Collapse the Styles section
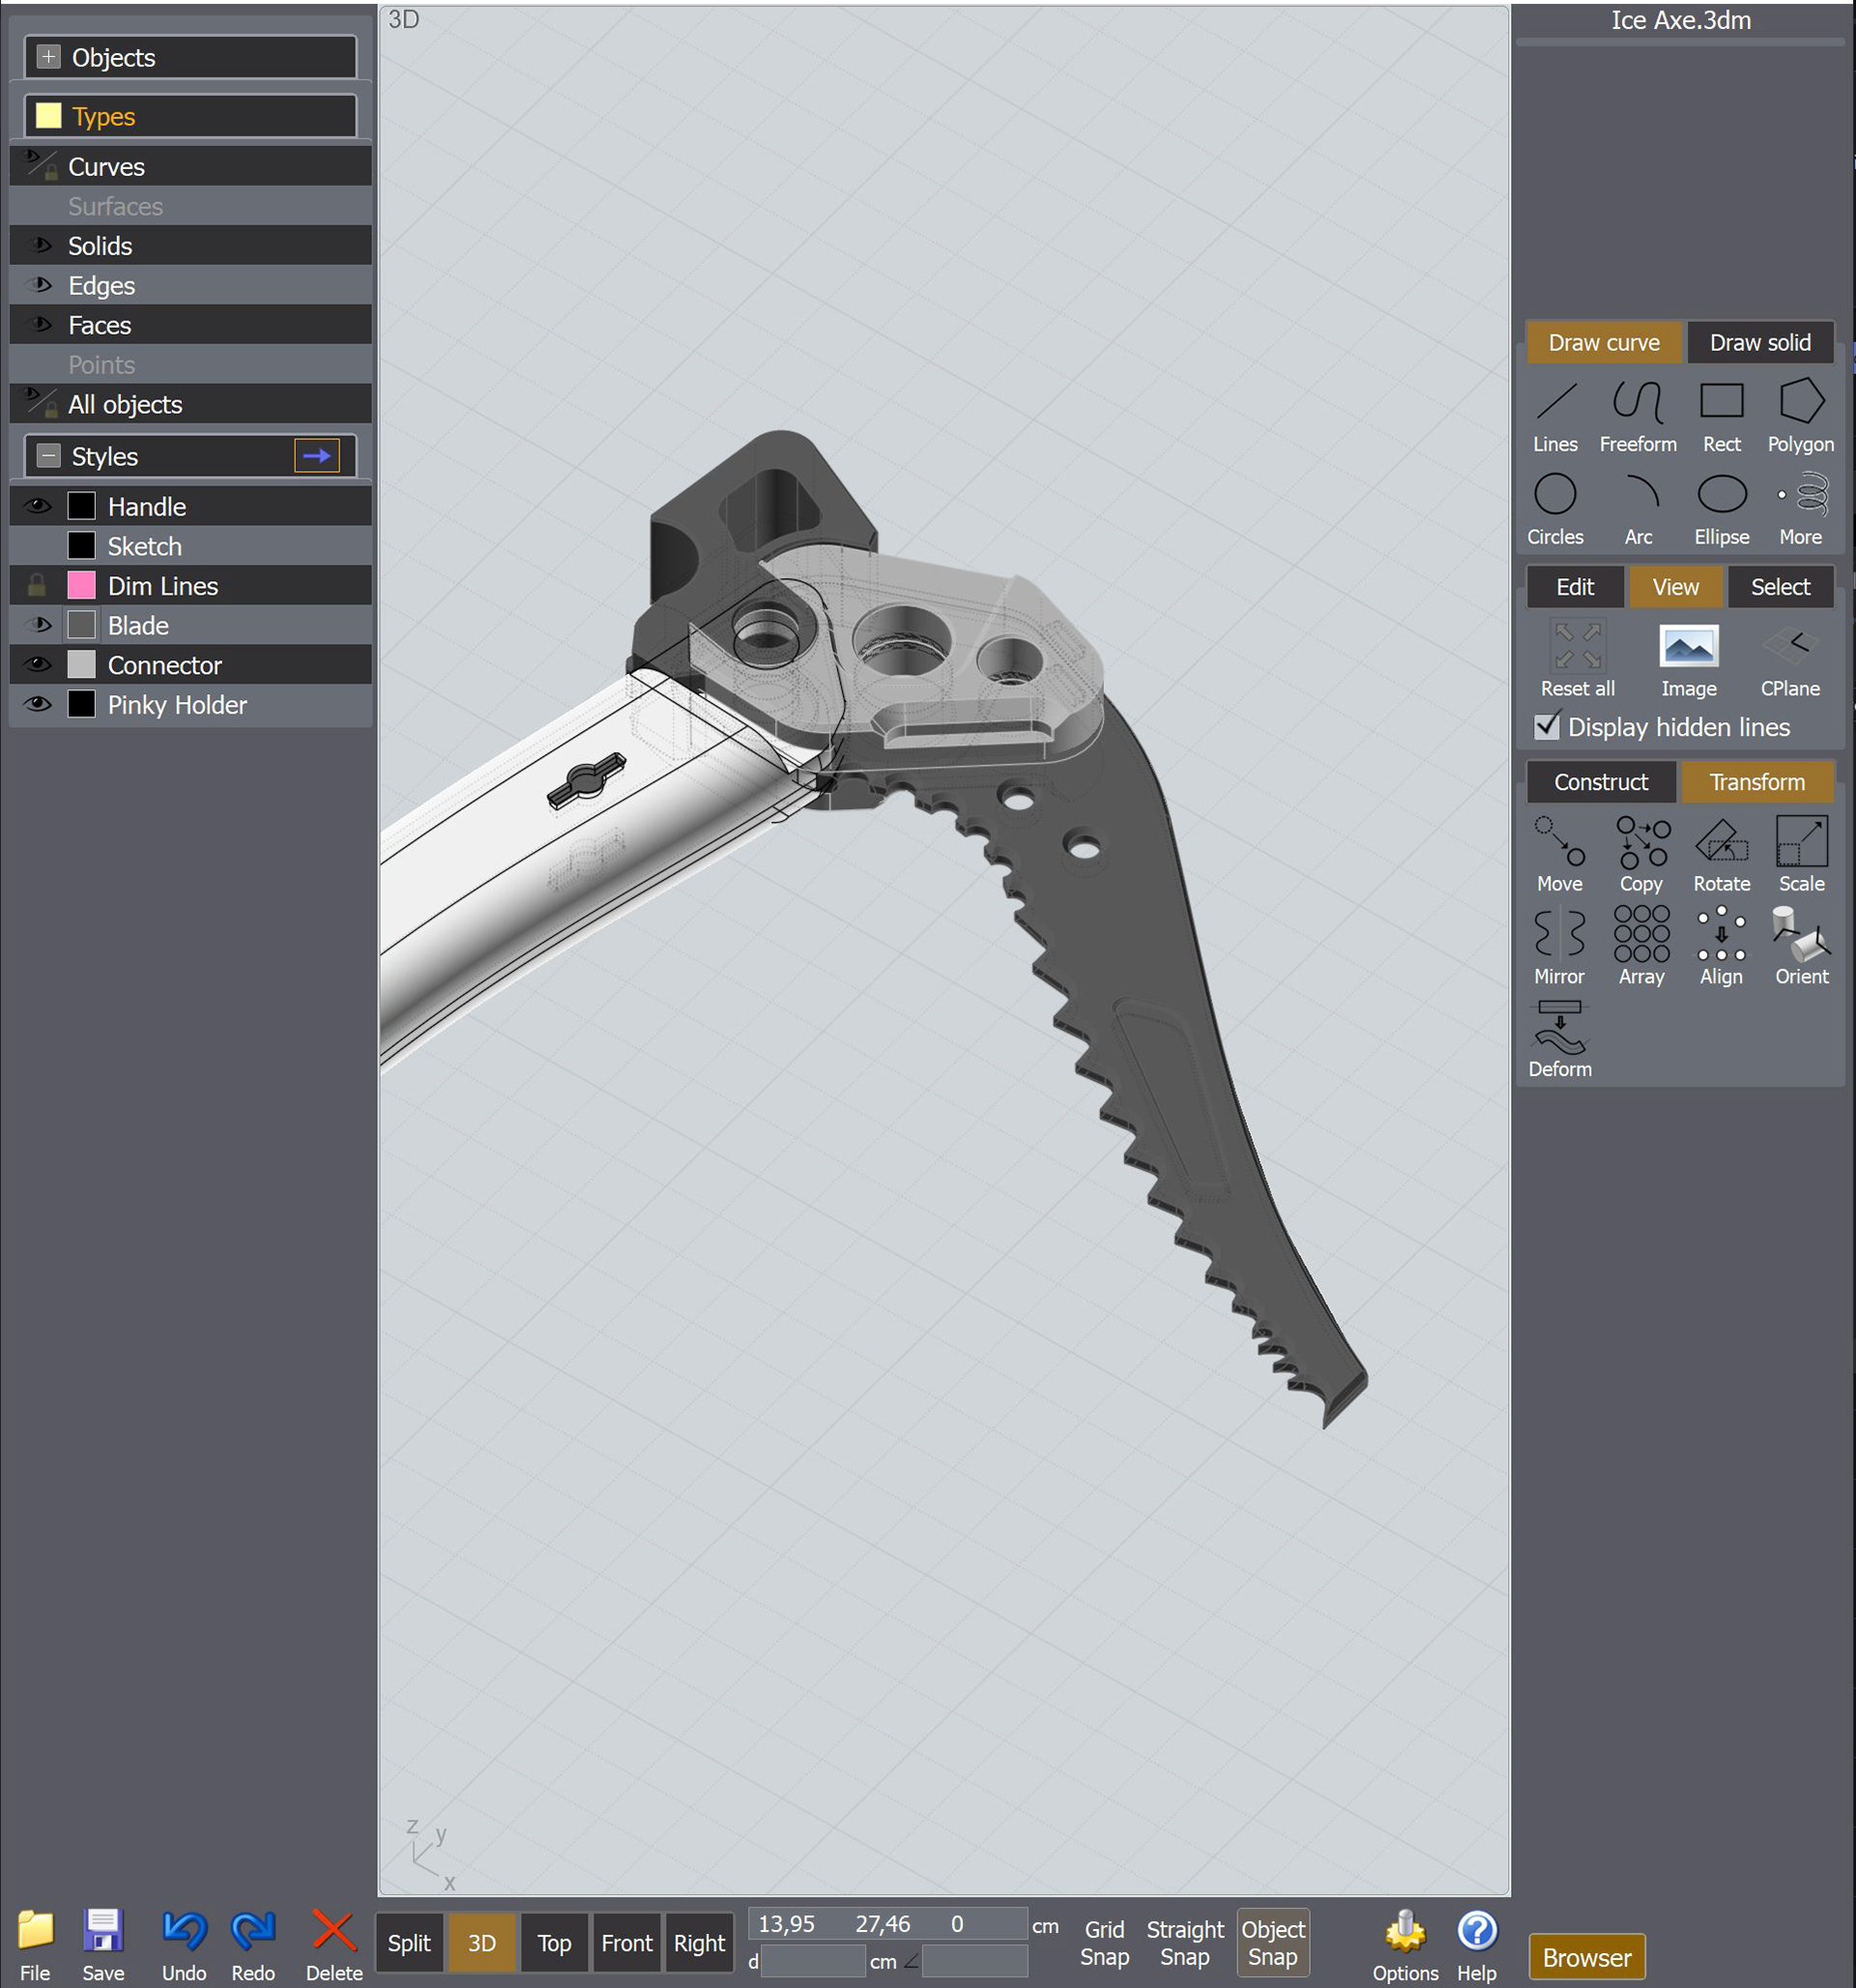1856x1988 pixels. (48, 456)
